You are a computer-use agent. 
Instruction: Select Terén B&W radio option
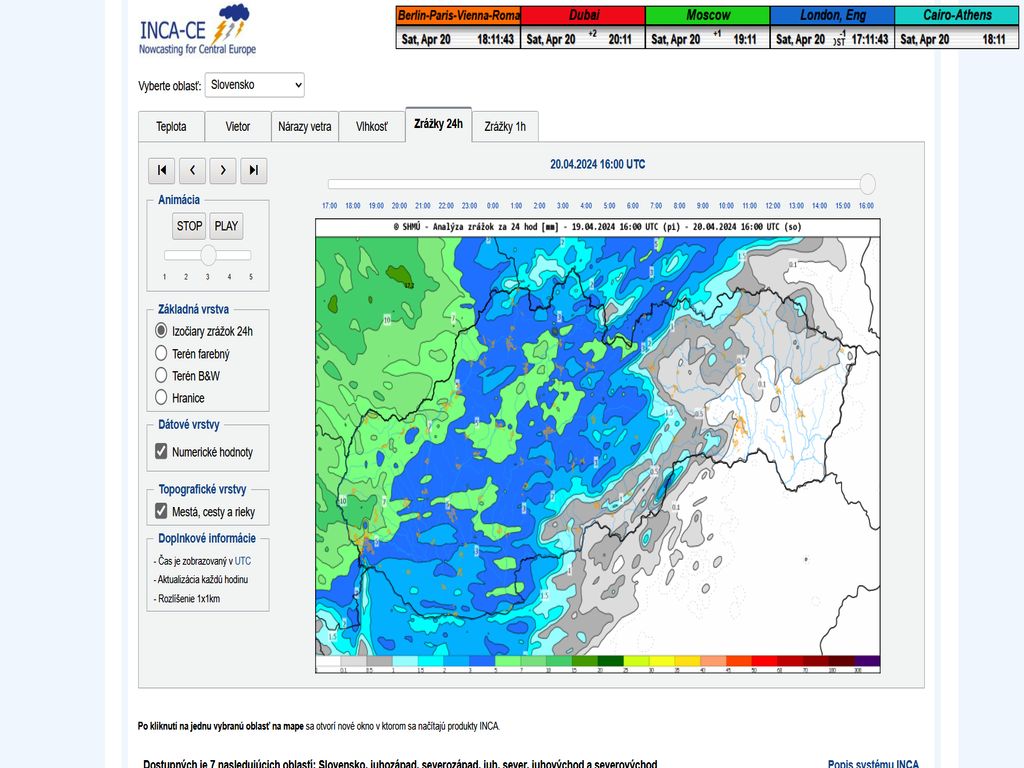pyautogui.click(x=161, y=376)
